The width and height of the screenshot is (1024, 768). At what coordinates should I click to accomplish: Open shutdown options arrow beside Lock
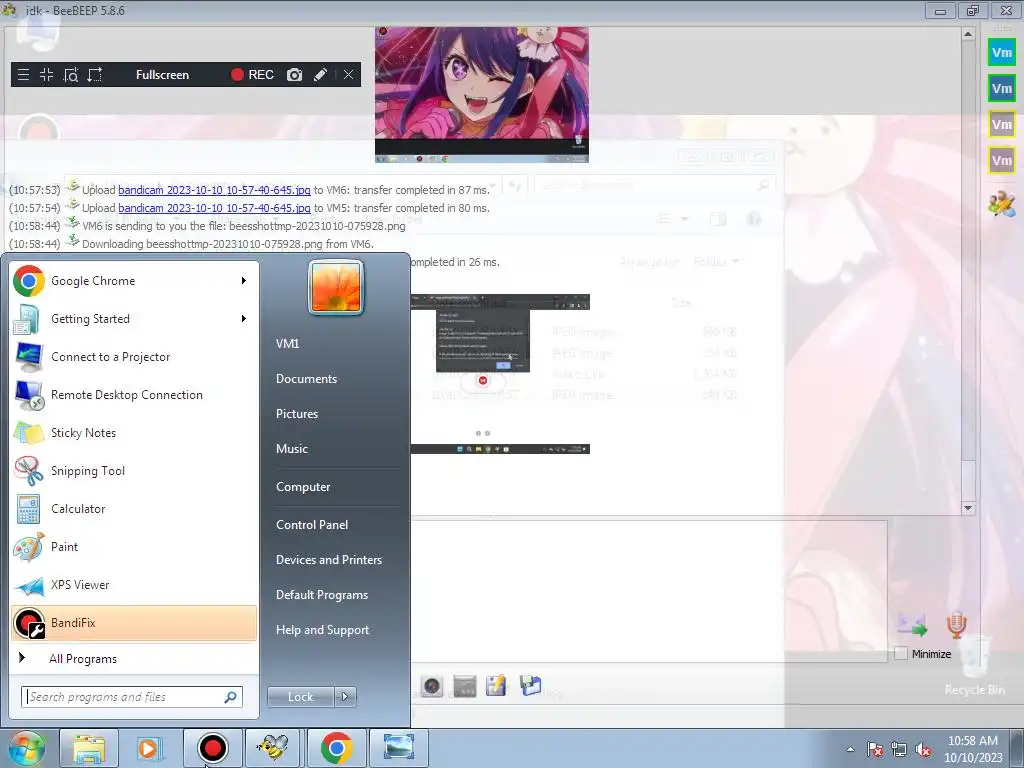pos(345,697)
